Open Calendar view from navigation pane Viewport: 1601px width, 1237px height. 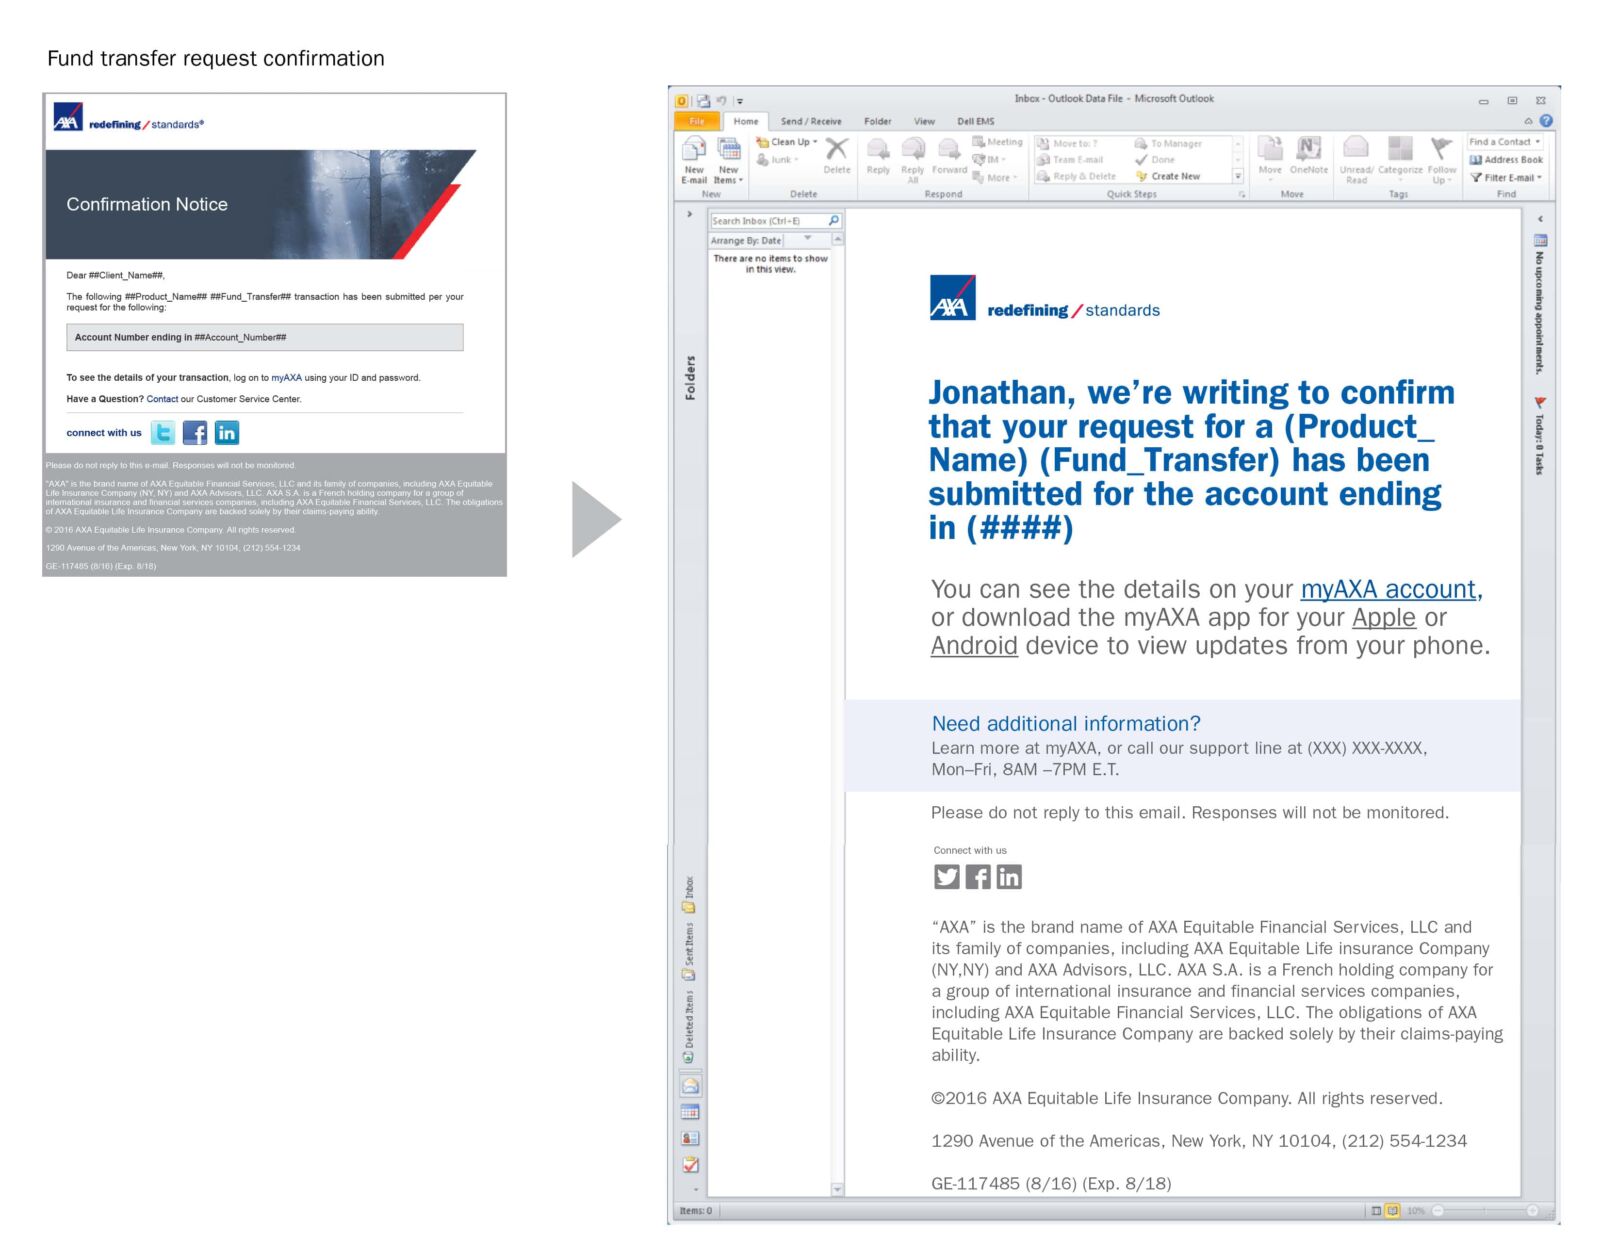click(690, 1112)
